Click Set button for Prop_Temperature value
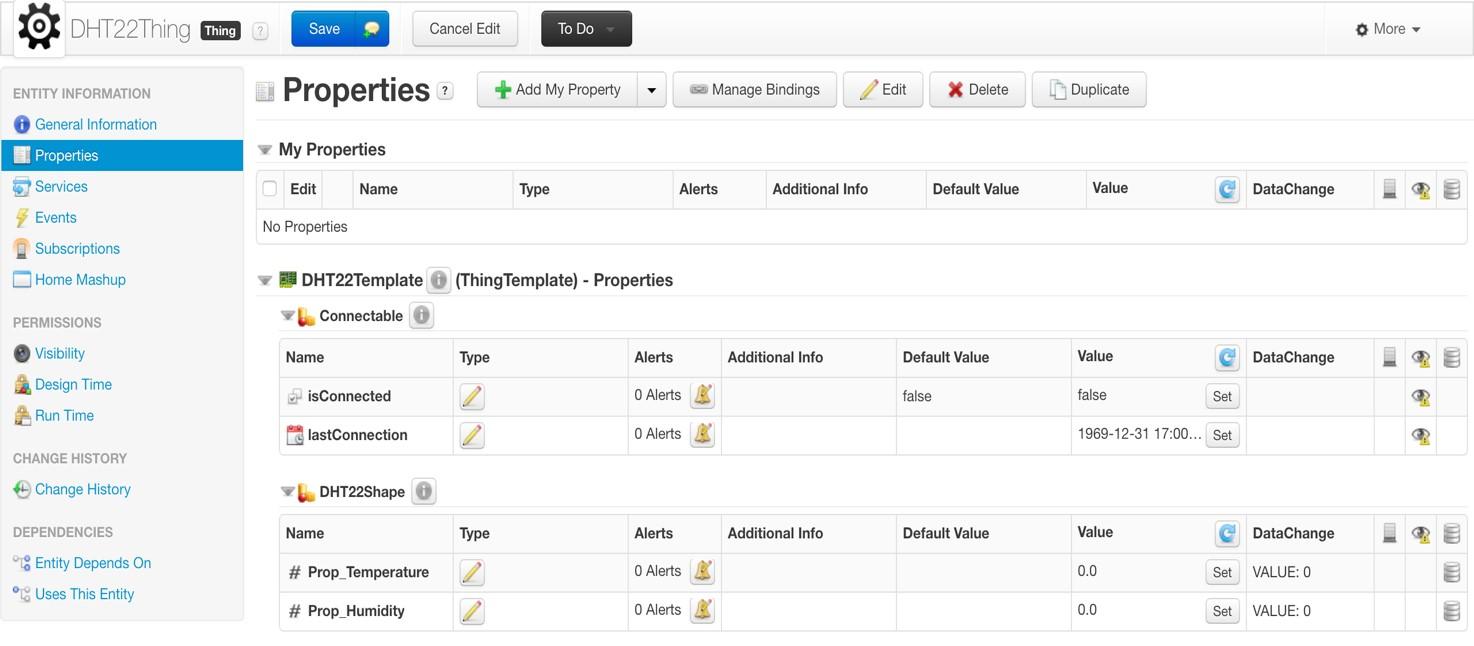 click(x=1222, y=572)
